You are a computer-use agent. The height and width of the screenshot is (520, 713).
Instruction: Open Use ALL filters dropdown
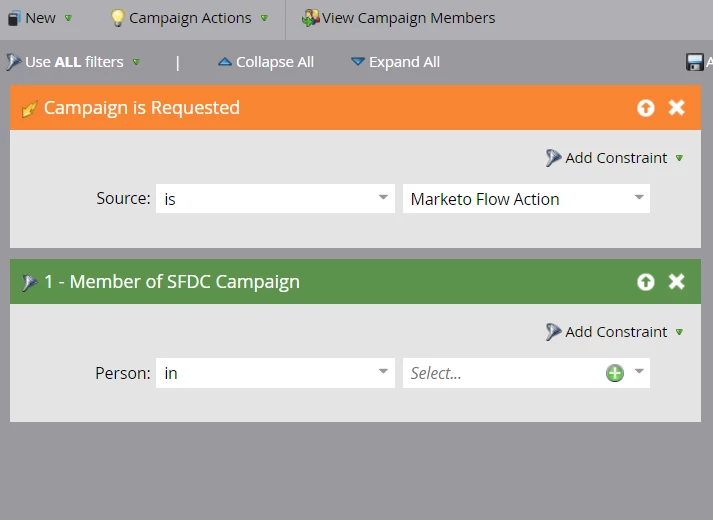(74, 62)
